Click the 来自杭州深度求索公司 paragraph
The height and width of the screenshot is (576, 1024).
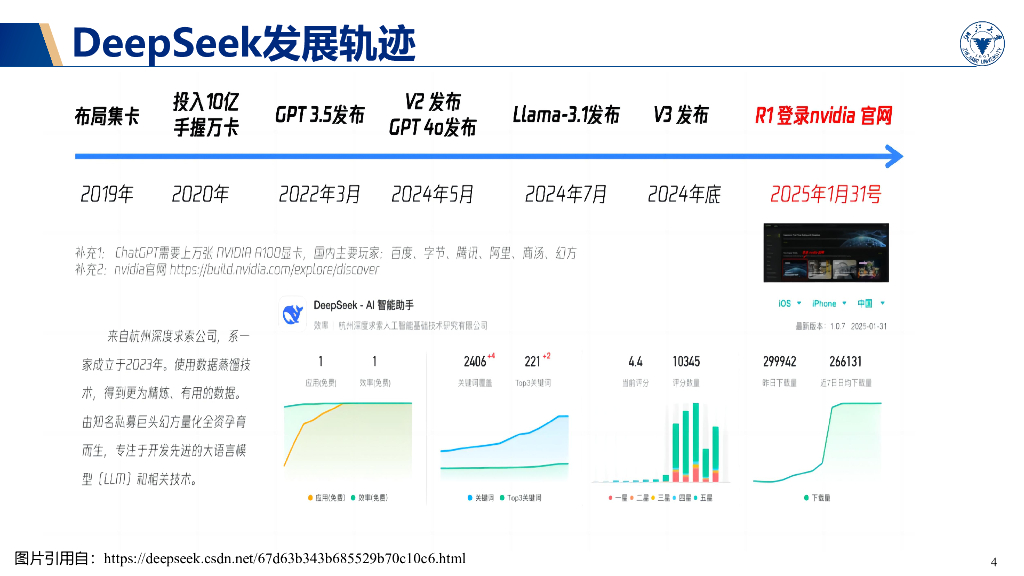point(166,408)
